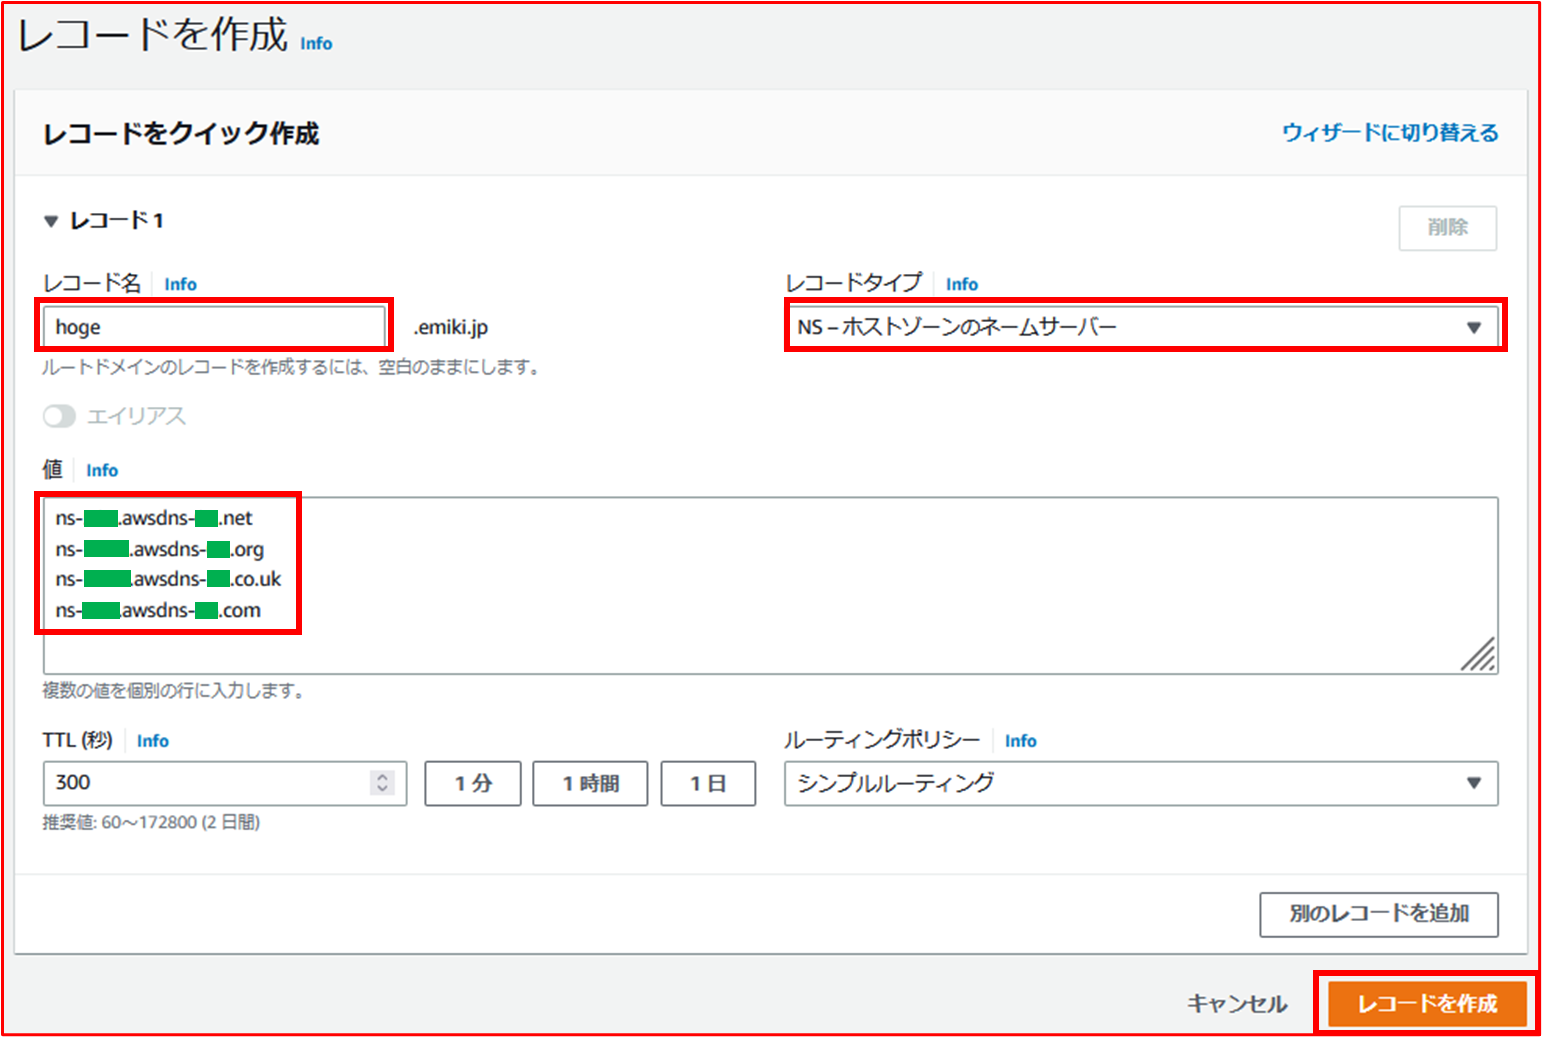Screen dimensions: 1542x1037
Task: Click the .emiki.jp domain suffix text
Action: pos(451,327)
